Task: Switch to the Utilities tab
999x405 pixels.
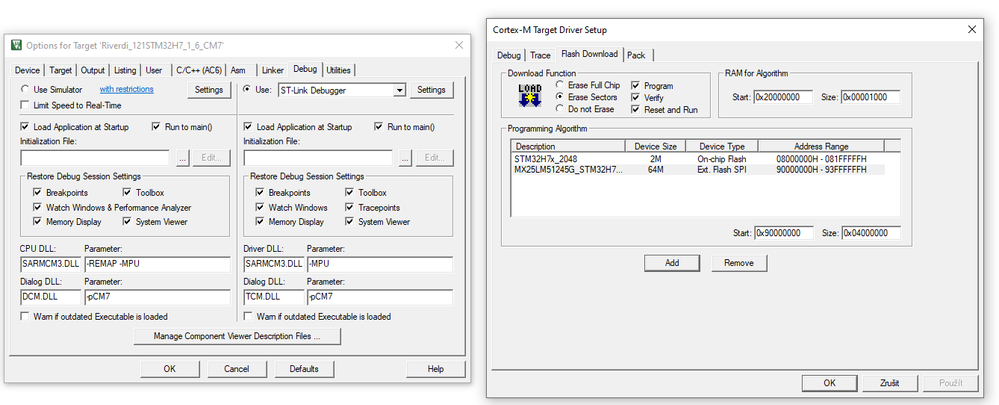Action: point(338,70)
